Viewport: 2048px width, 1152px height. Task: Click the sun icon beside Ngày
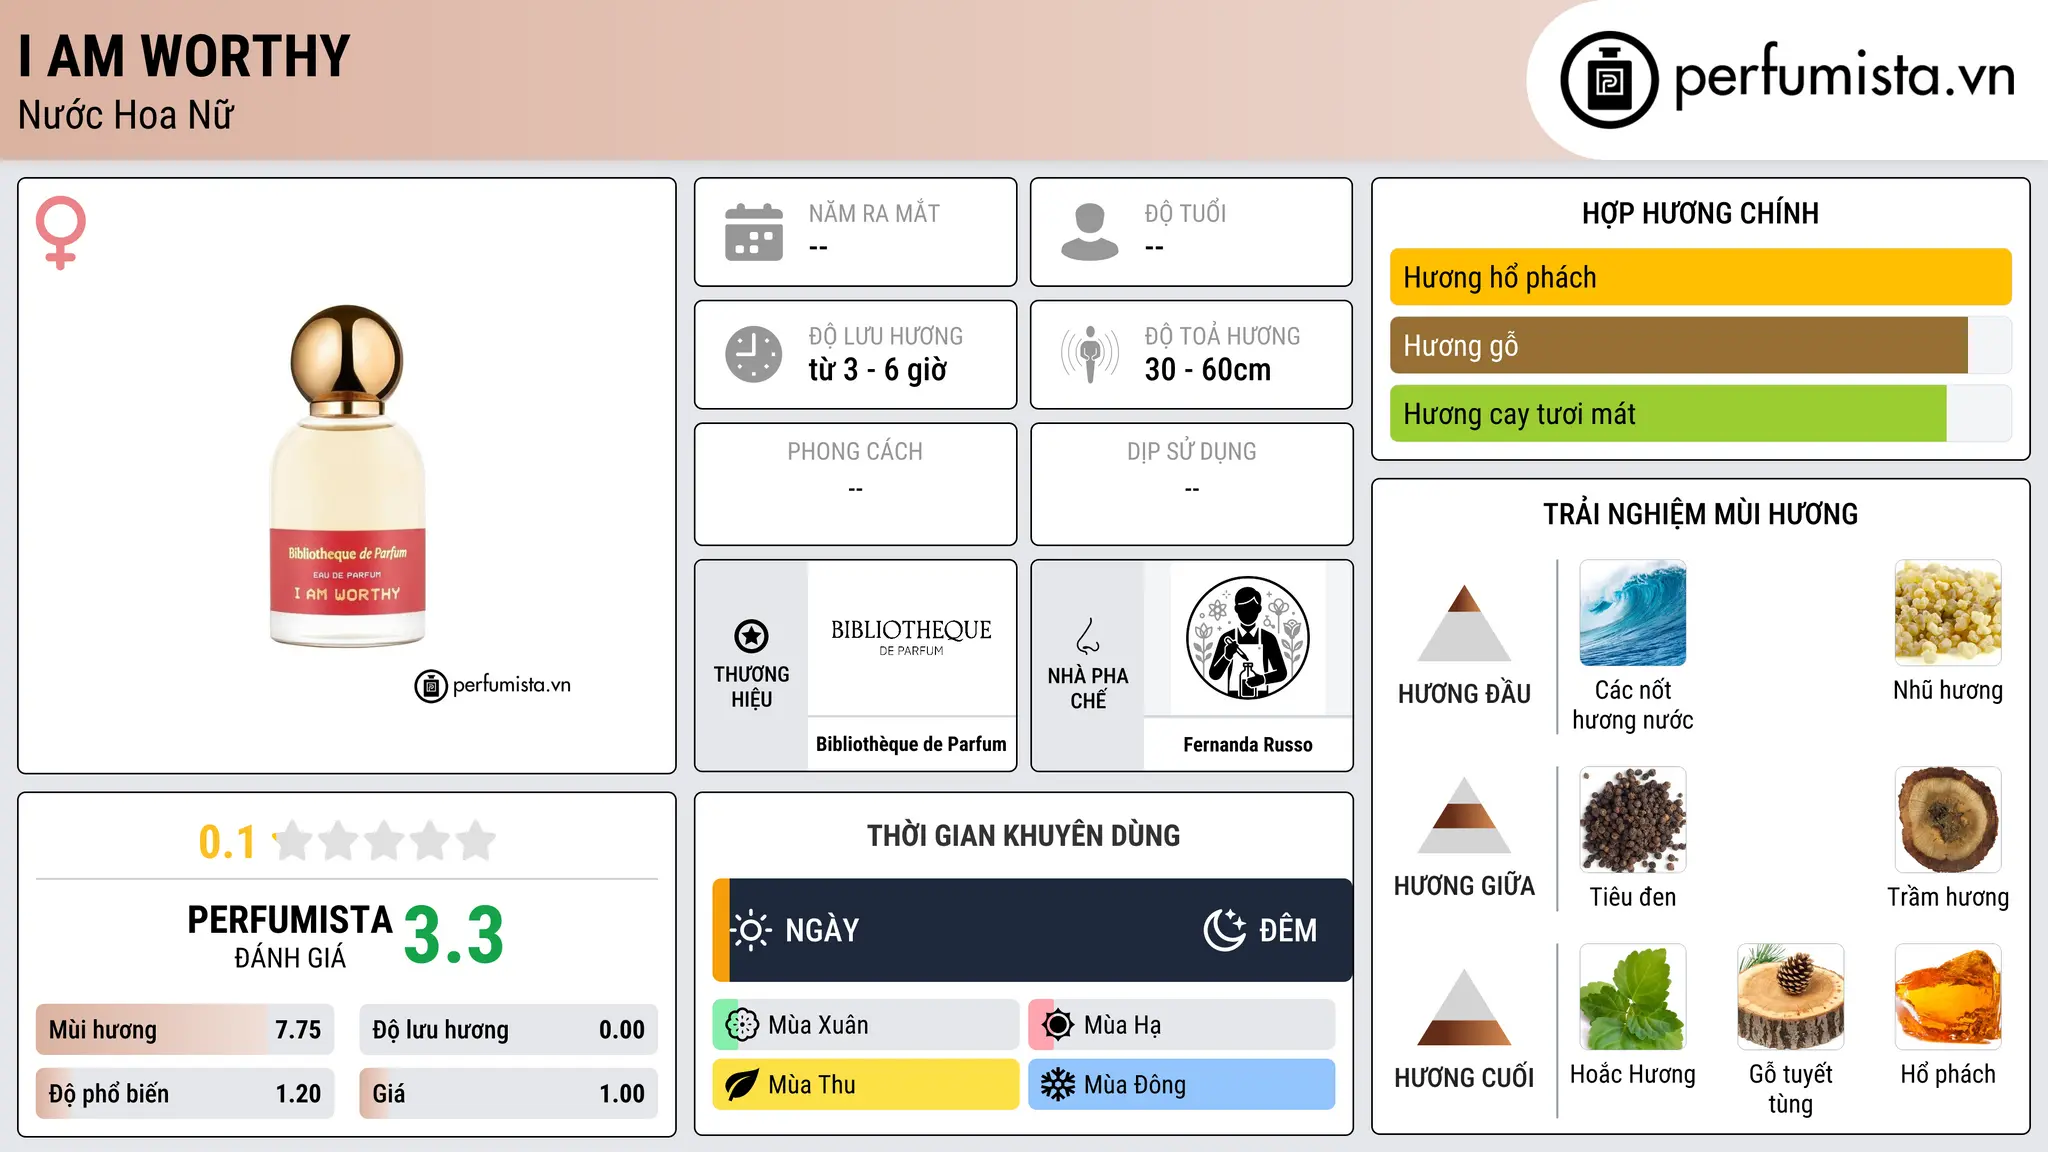751,930
